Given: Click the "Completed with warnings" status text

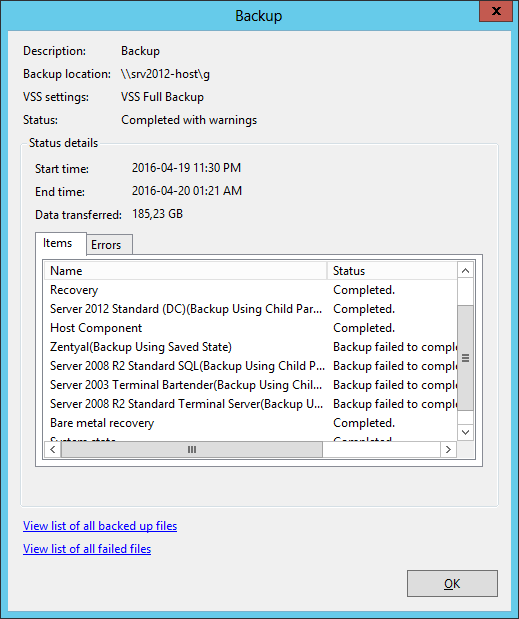Looking at the screenshot, I should [x=189, y=120].
